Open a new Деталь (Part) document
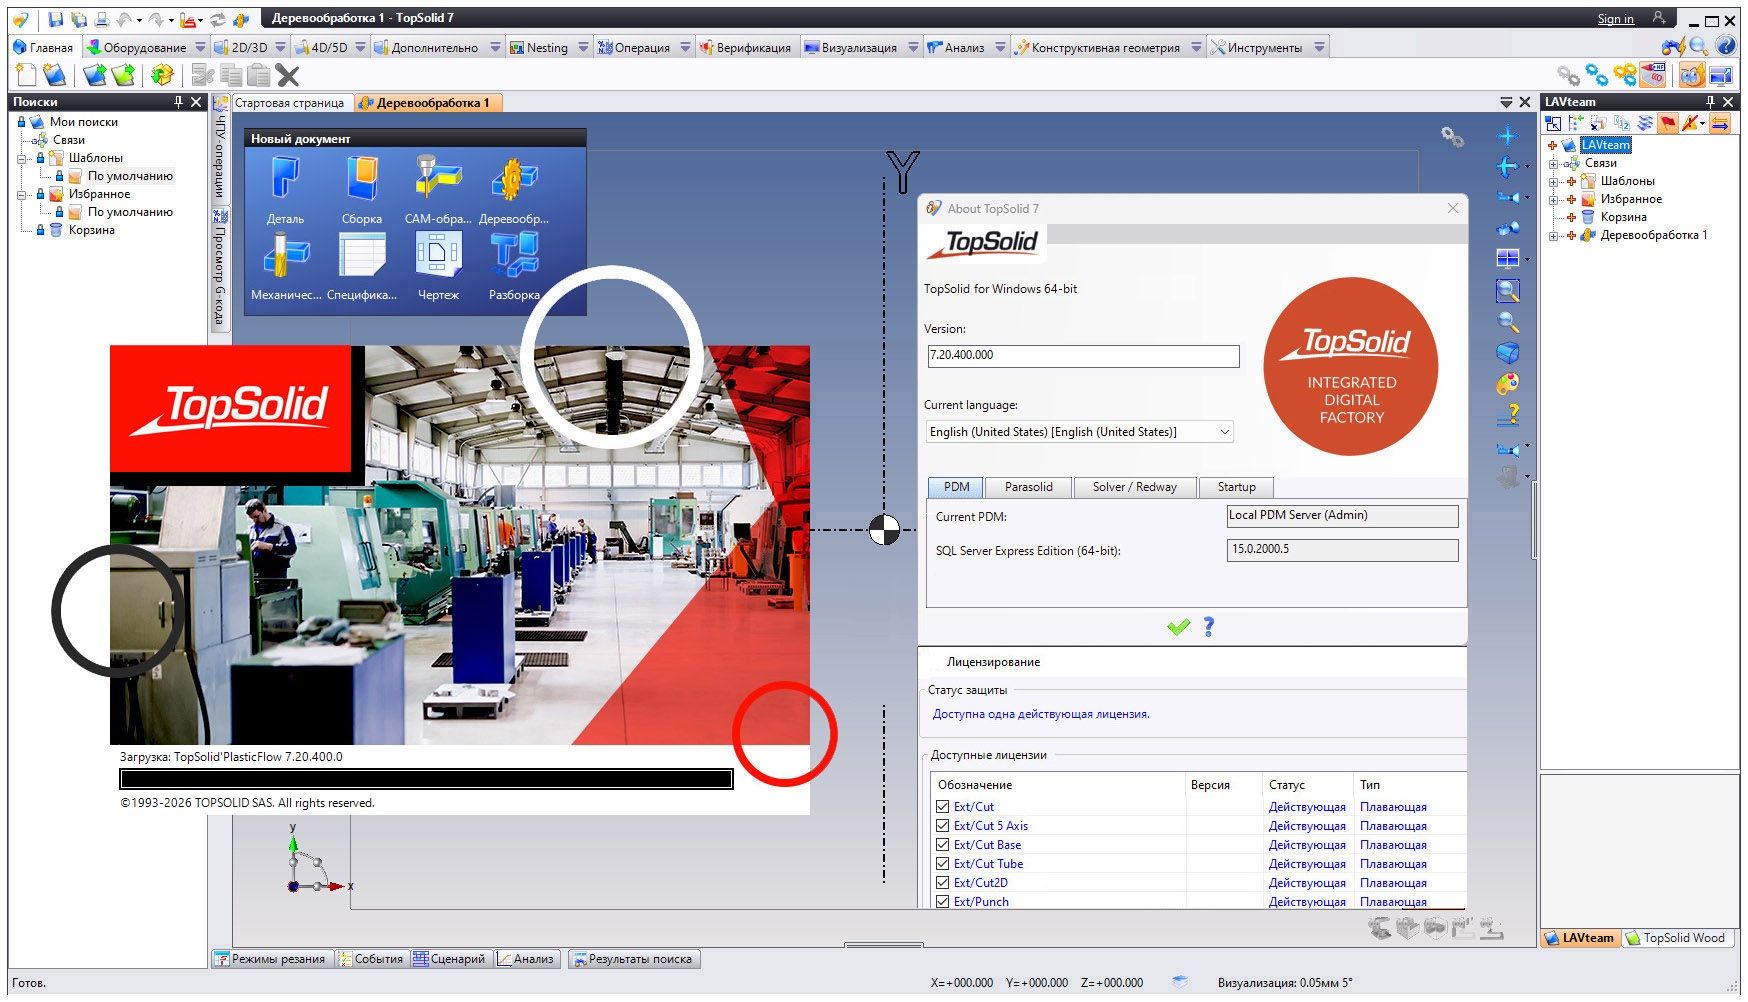 tap(285, 182)
